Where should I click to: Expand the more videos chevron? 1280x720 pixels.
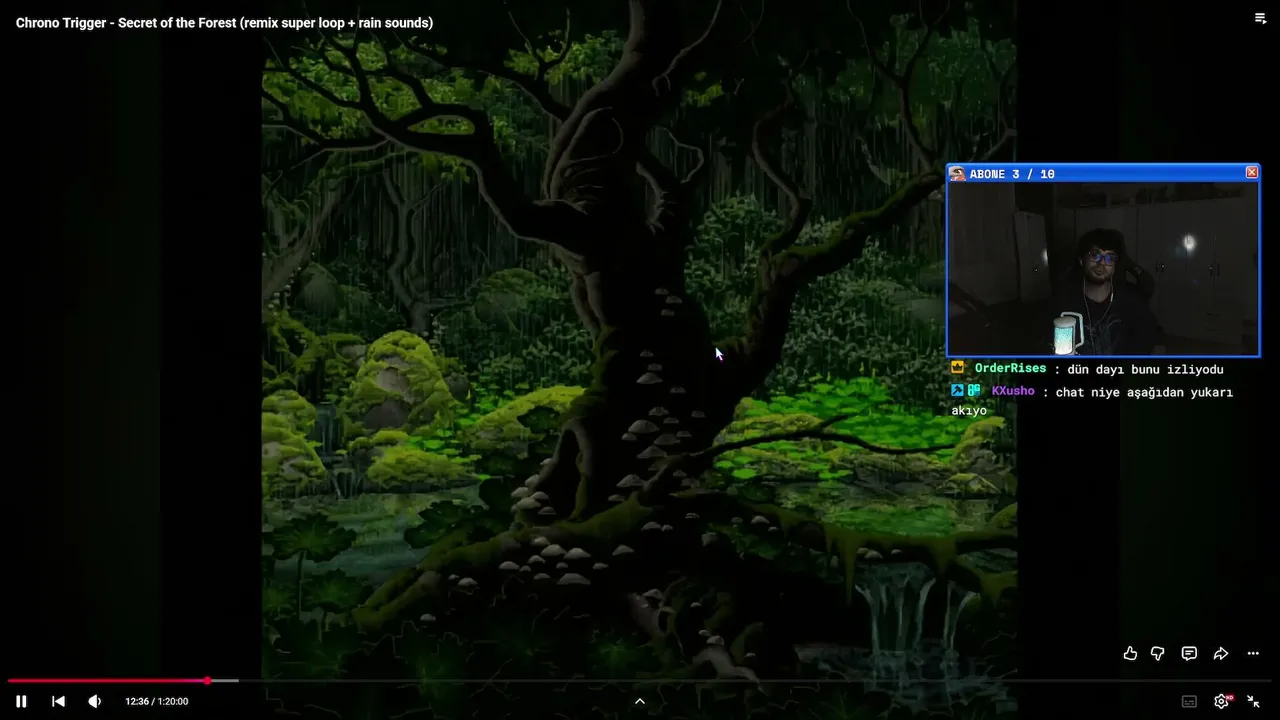coord(640,701)
